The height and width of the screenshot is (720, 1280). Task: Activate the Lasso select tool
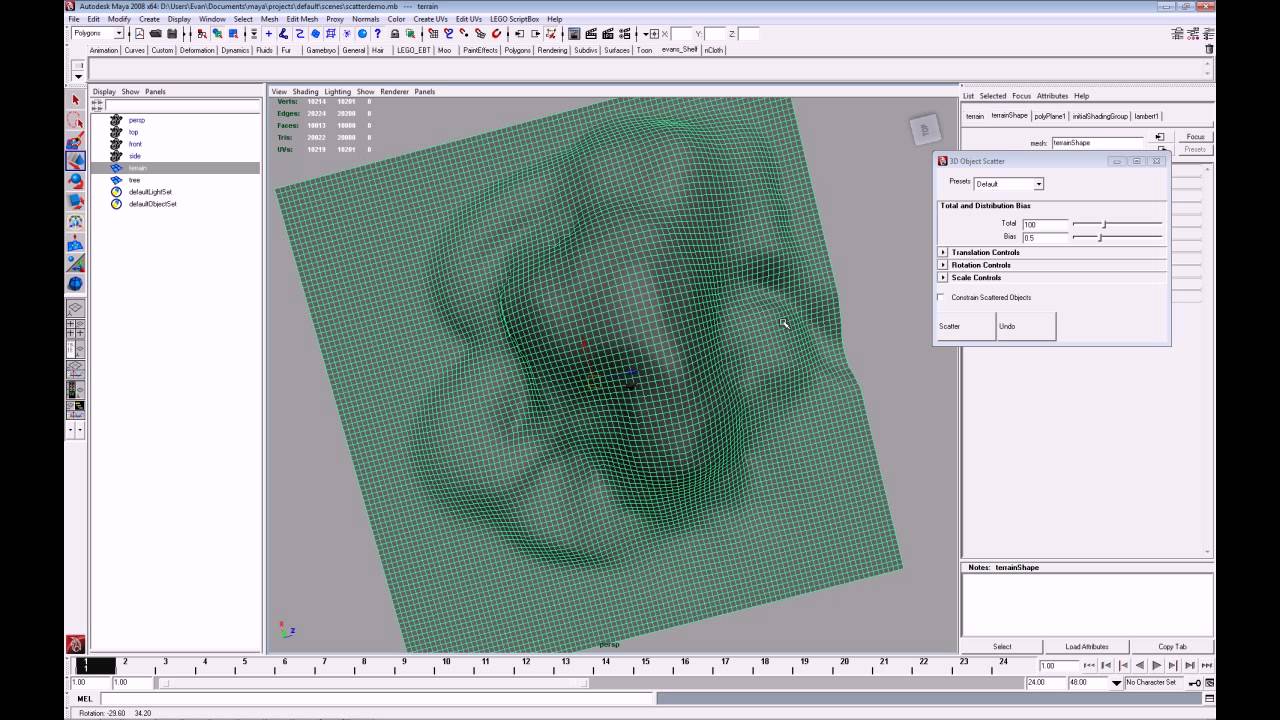(x=75, y=120)
